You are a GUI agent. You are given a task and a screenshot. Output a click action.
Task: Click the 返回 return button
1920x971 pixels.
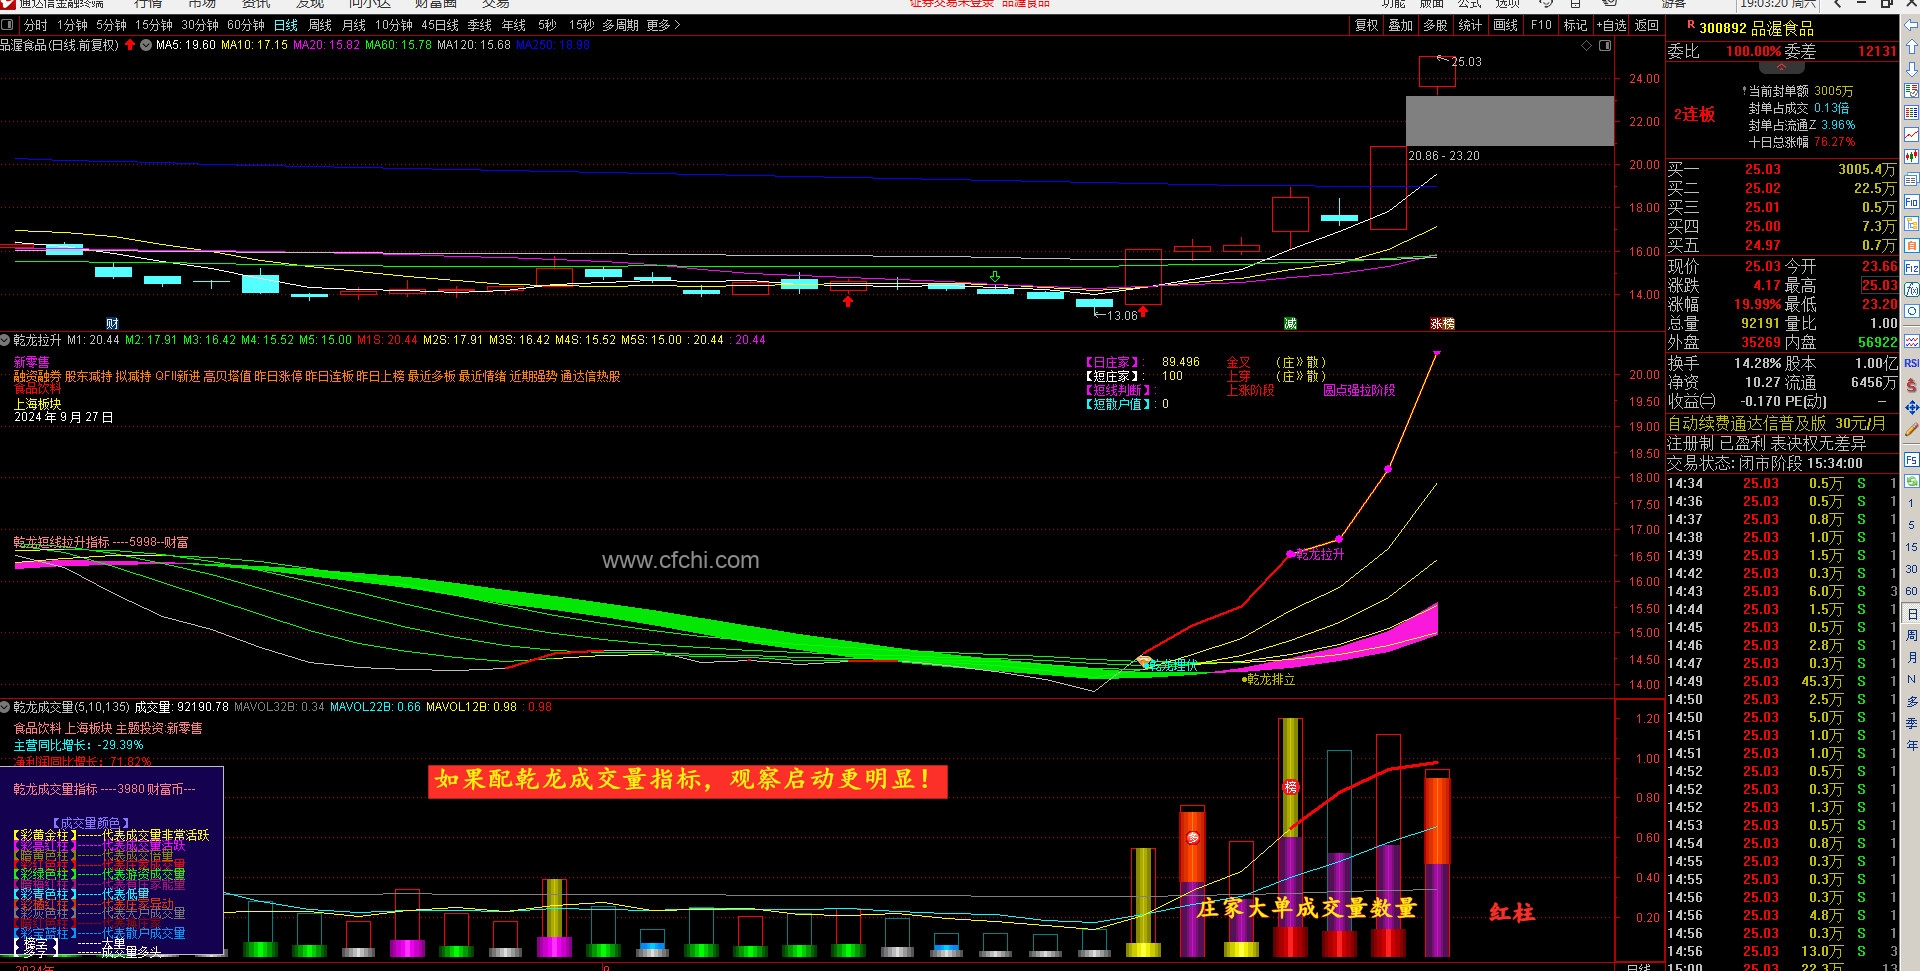click(1647, 25)
